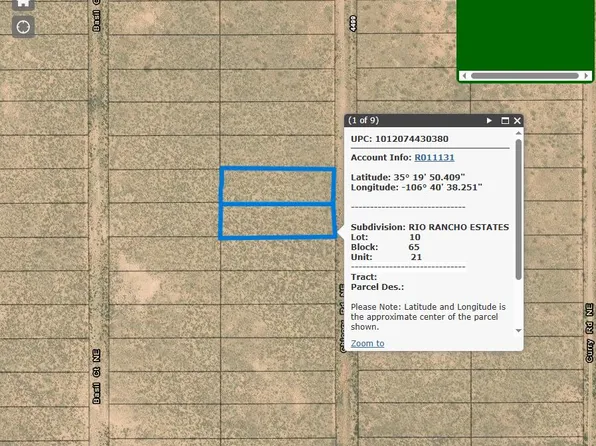Click the green overview map panel

525,35
